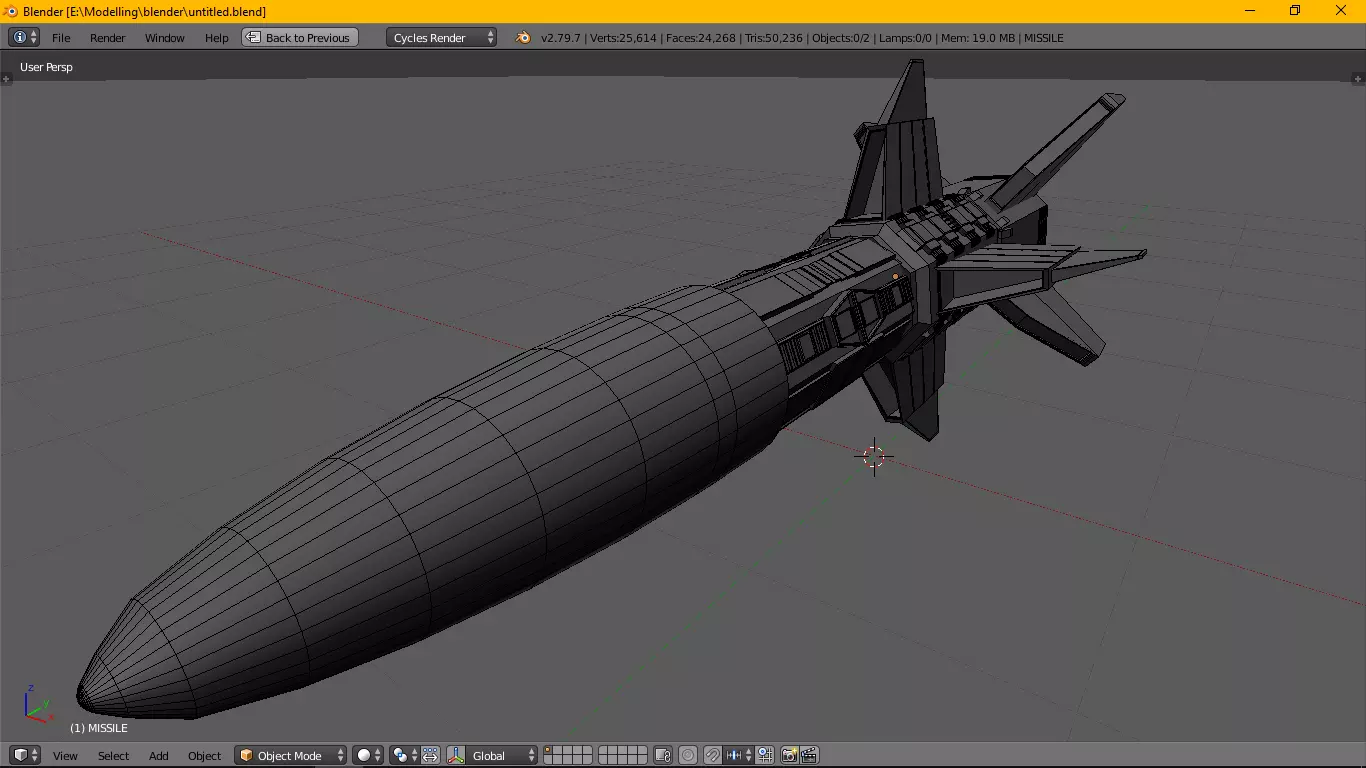
Task: Open the Select menu in viewport header
Action: tap(113, 755)
